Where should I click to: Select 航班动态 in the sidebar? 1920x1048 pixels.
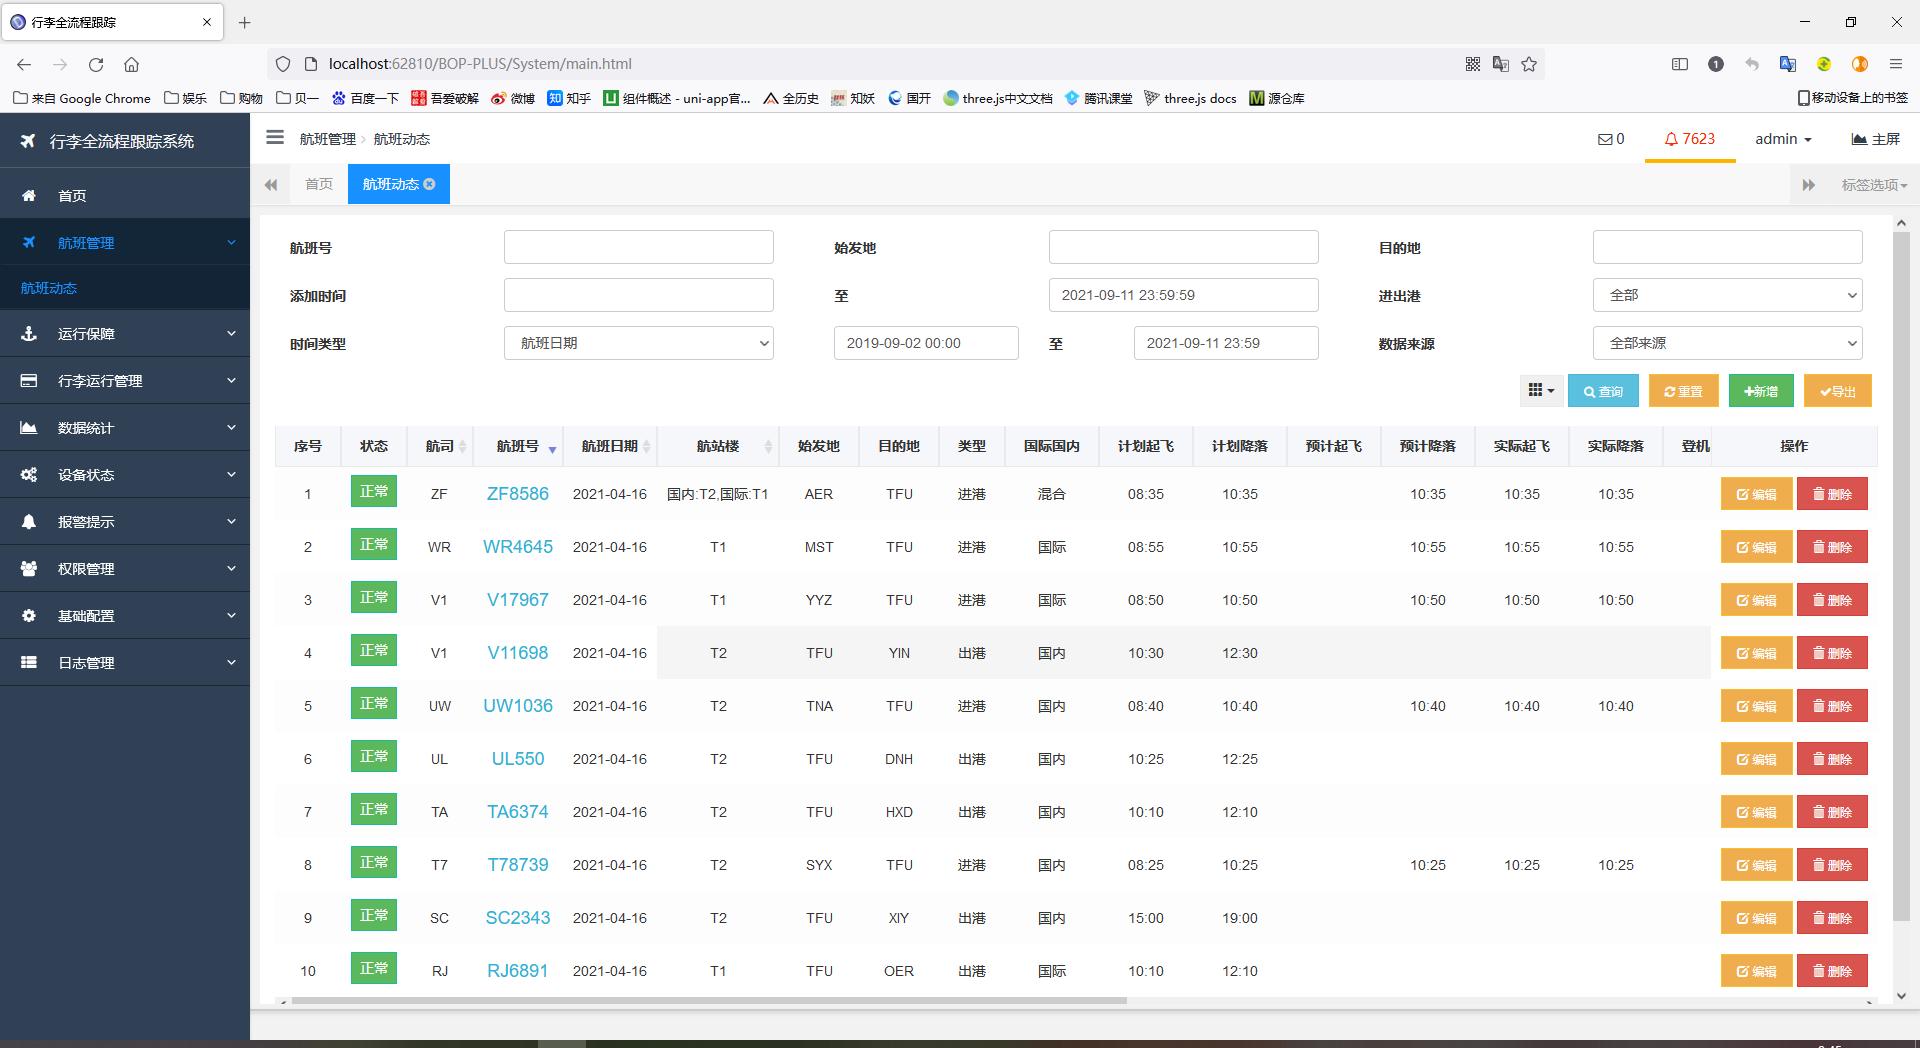pos(50,288)
